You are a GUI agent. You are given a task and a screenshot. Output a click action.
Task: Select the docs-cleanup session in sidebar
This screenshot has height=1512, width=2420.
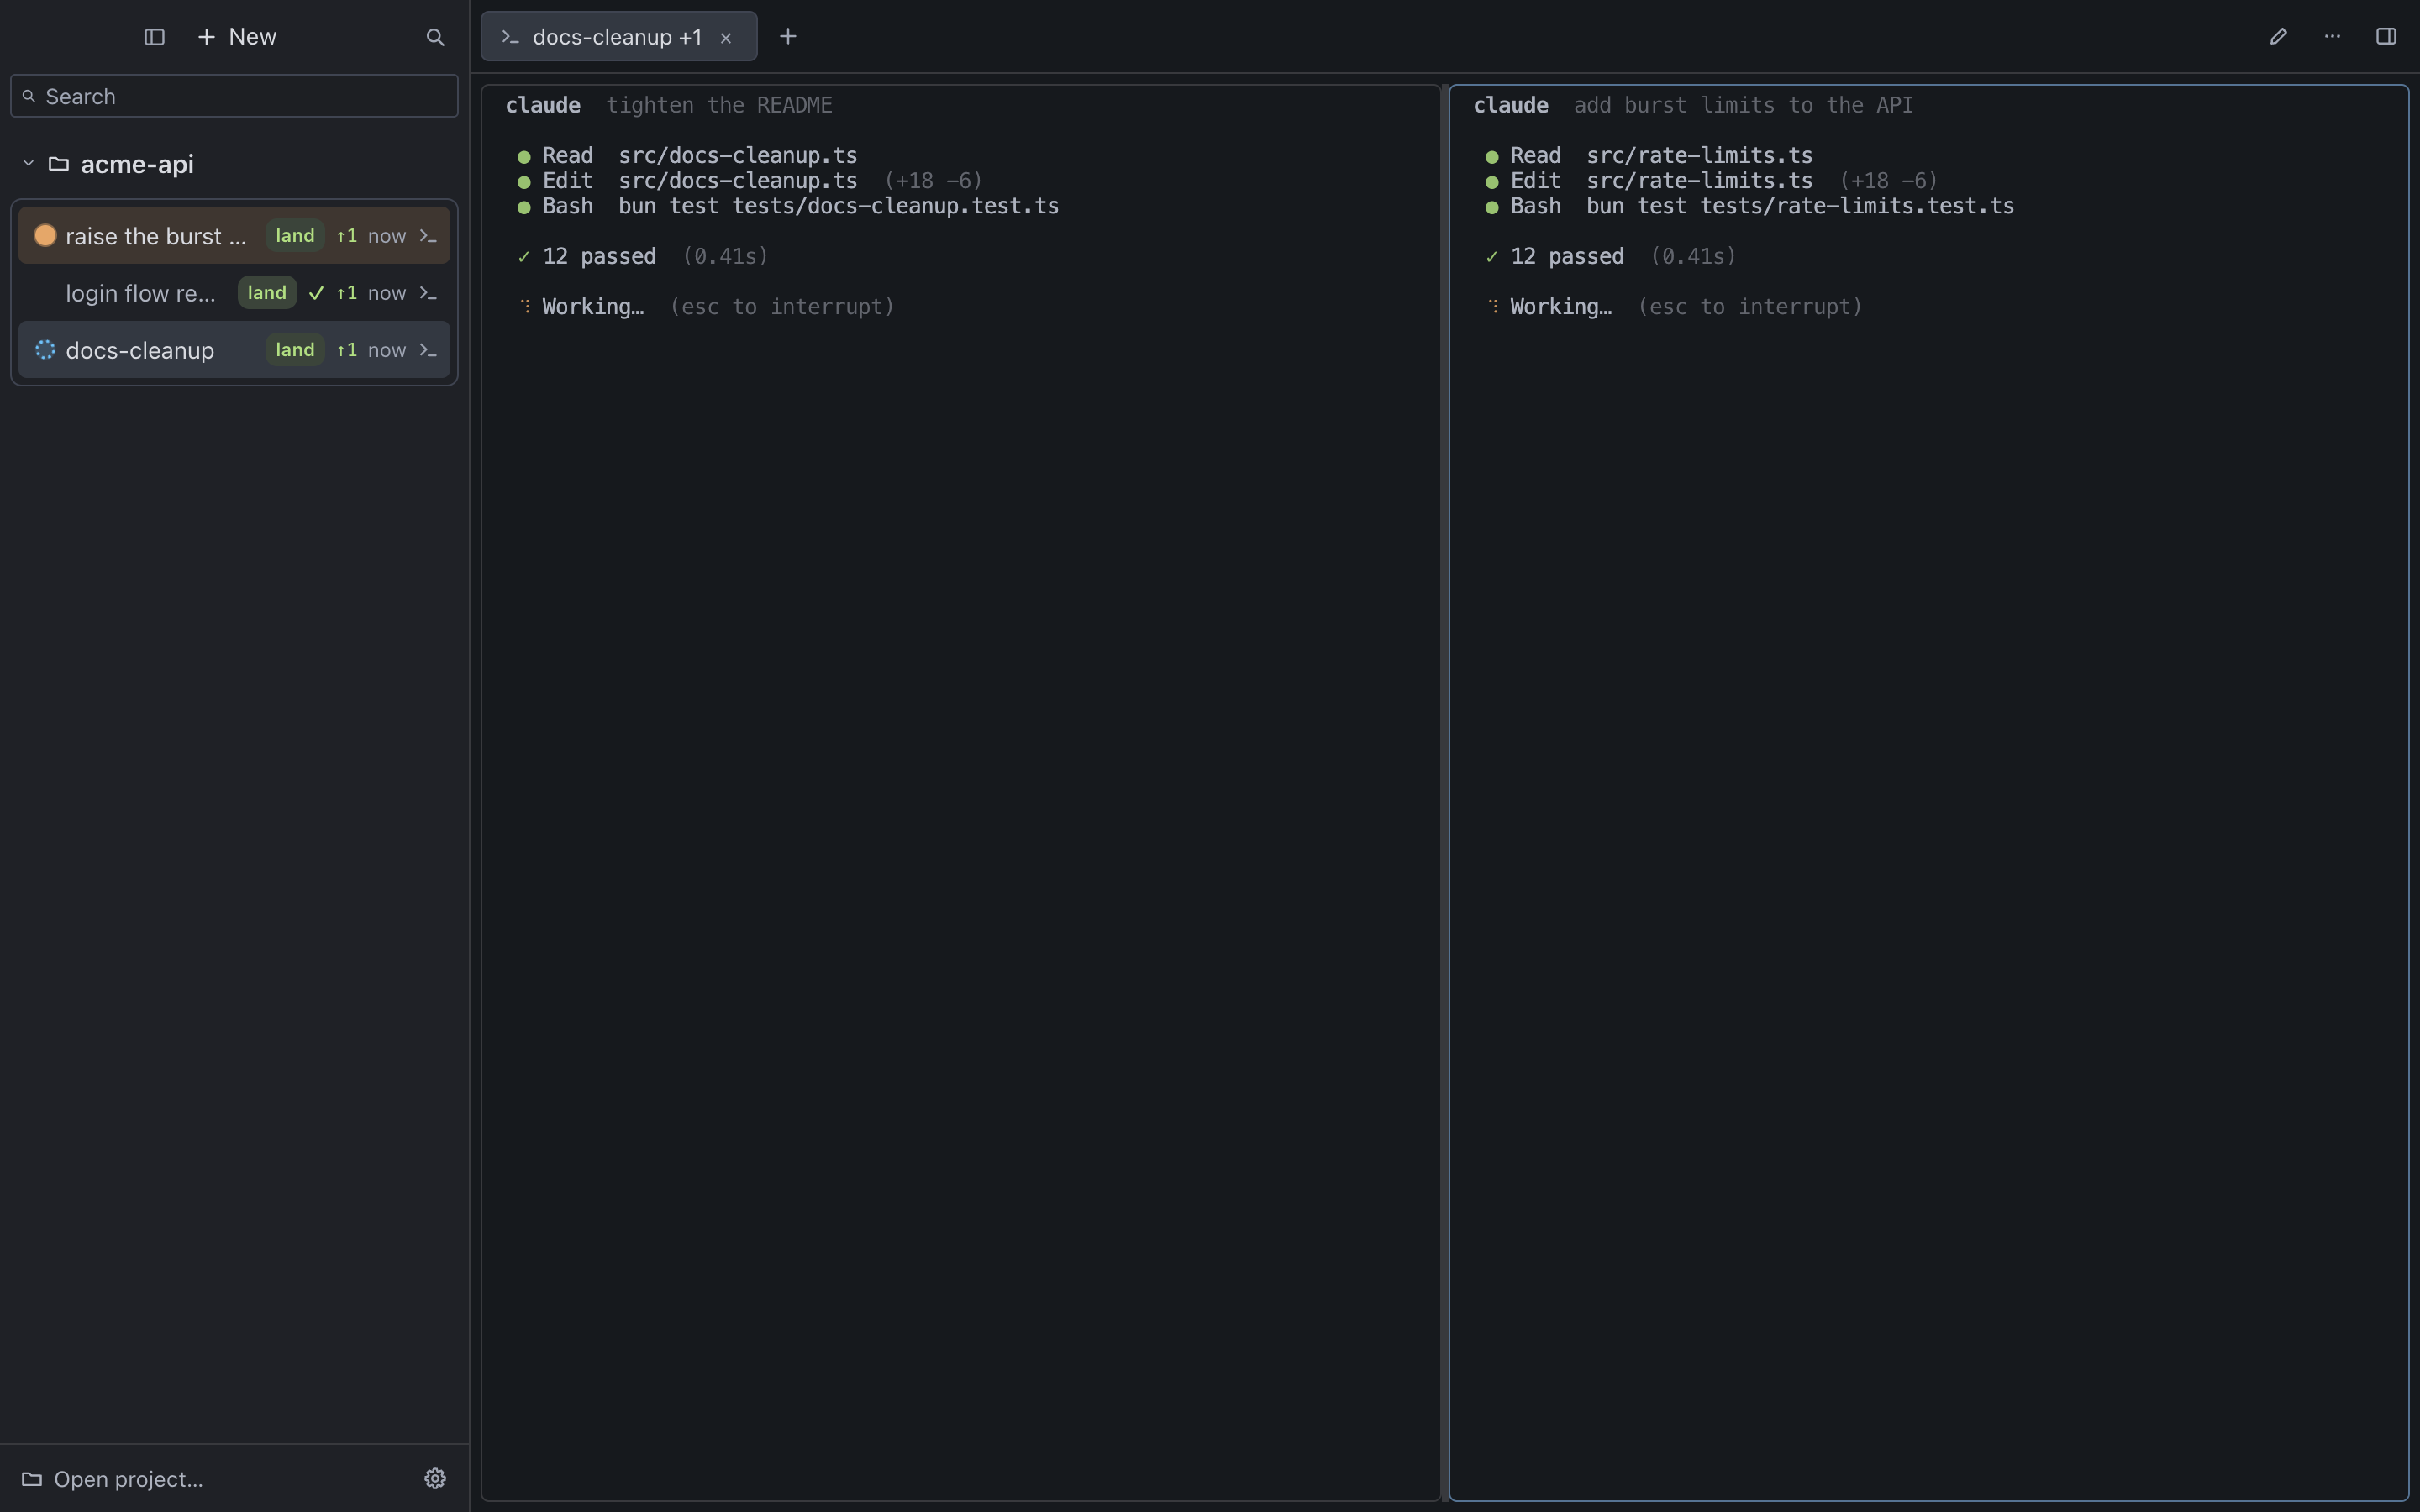pos(234,350)
